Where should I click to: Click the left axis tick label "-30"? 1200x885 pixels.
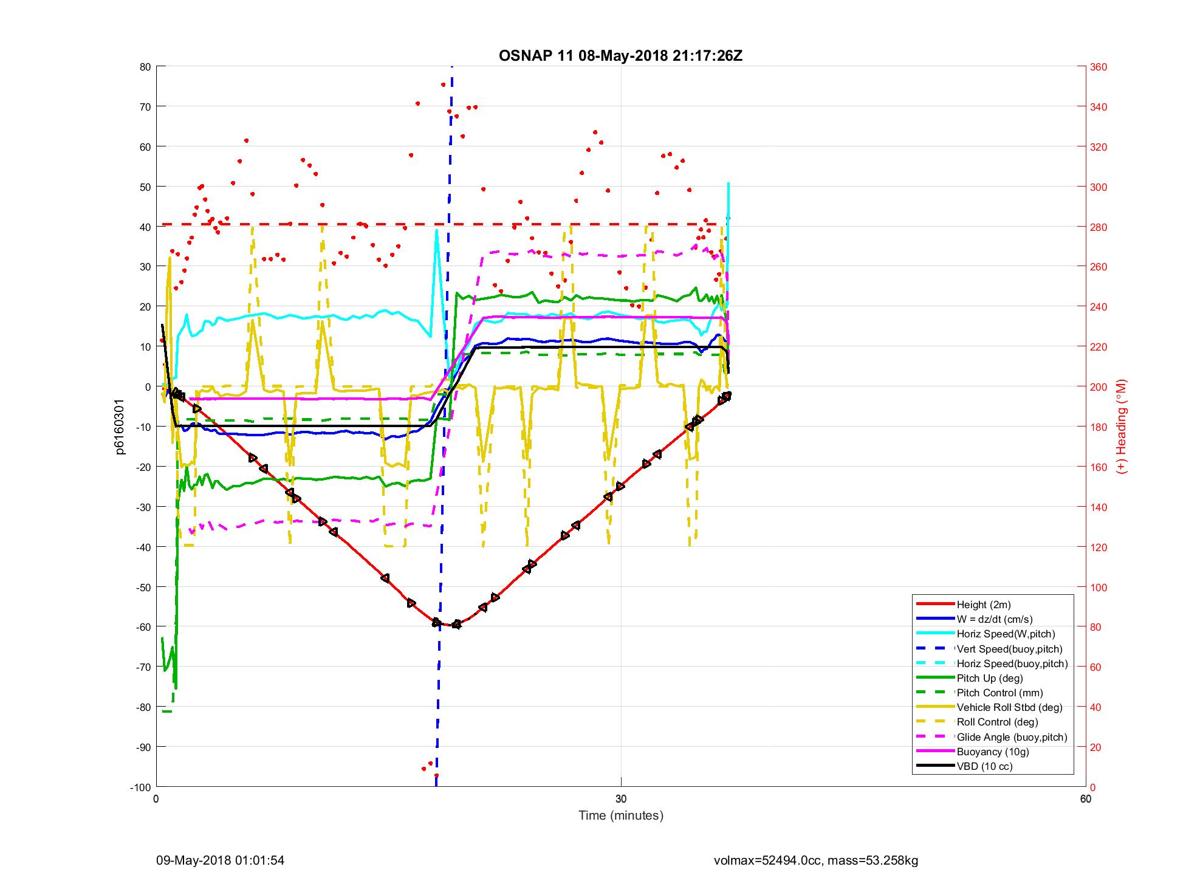coord(142,507)
